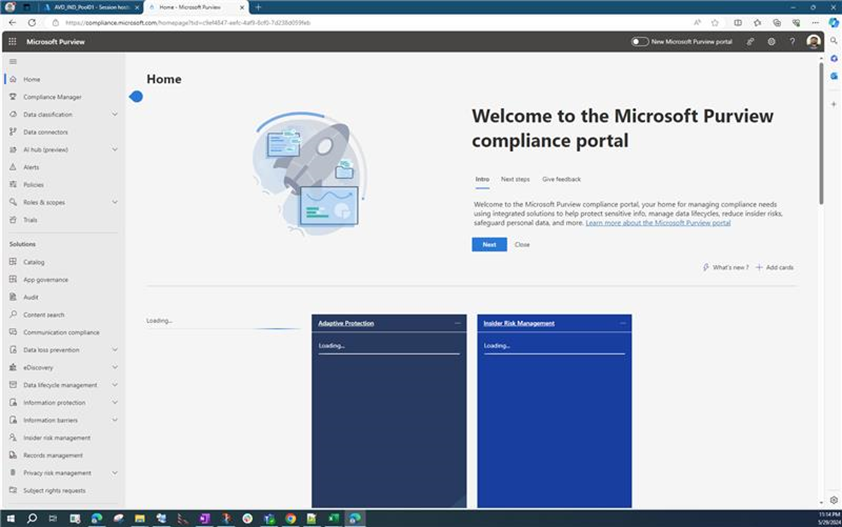Viewport: 842px width, 527px height.
Task: Open Insider Risk Management card more options
Action: [623, 323]
